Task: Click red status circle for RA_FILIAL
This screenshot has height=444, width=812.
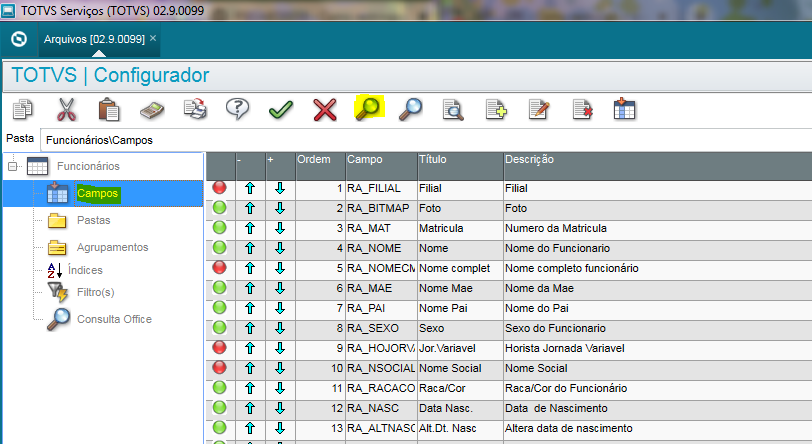Action: [220, 188]
